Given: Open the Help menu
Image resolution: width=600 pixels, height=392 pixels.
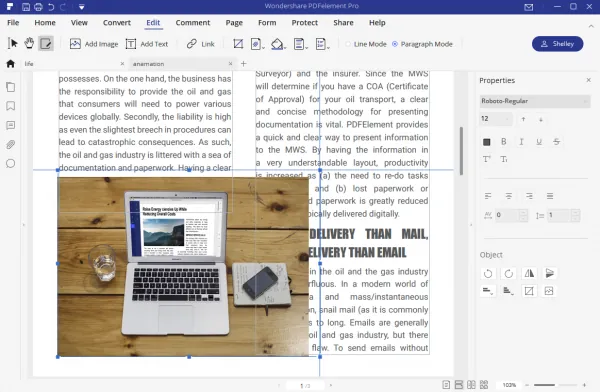Looking at the screenshot, I should click(377, 23).
